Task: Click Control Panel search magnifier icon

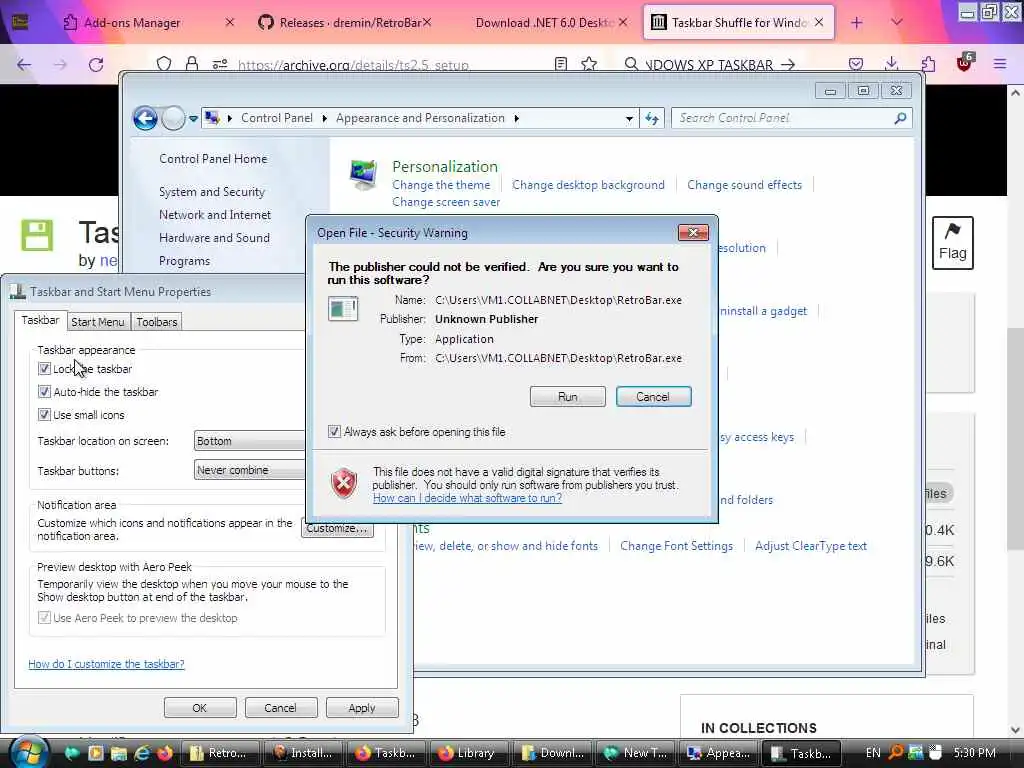Action: (901, 118)
